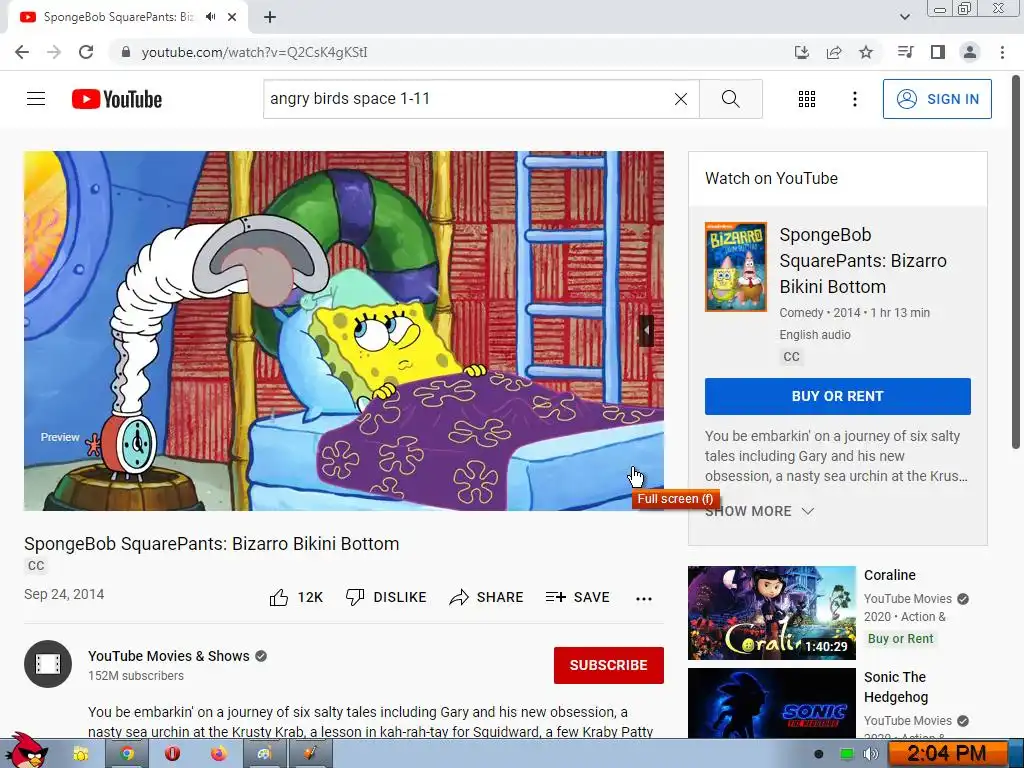The width and height of the screenshot is (1024, 768).
Task: Click the SIGN IN button
Action: [937, 99]
